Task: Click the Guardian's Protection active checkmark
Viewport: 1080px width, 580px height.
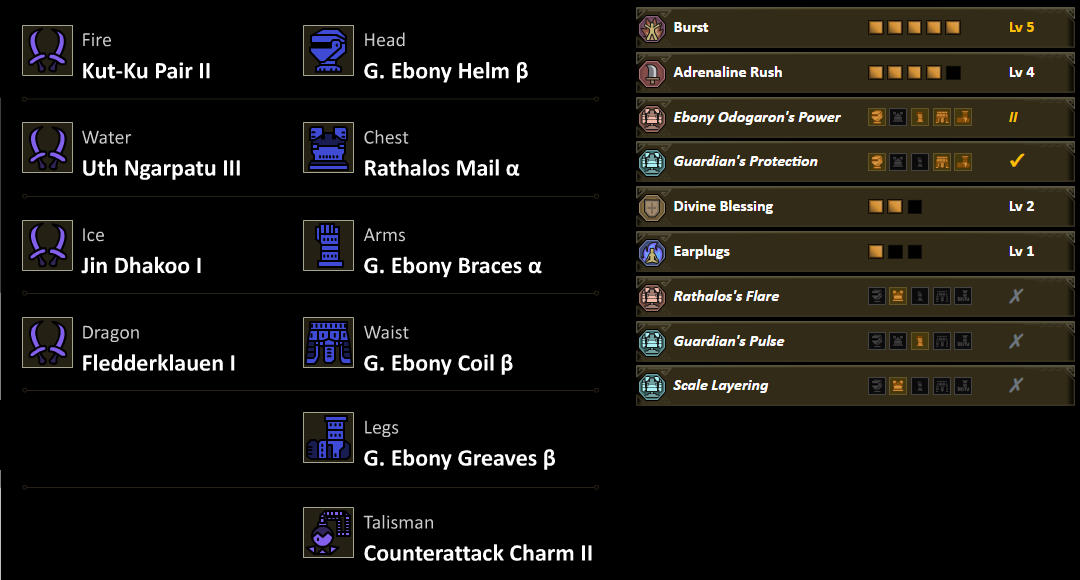Action: tap(1017, 161)
